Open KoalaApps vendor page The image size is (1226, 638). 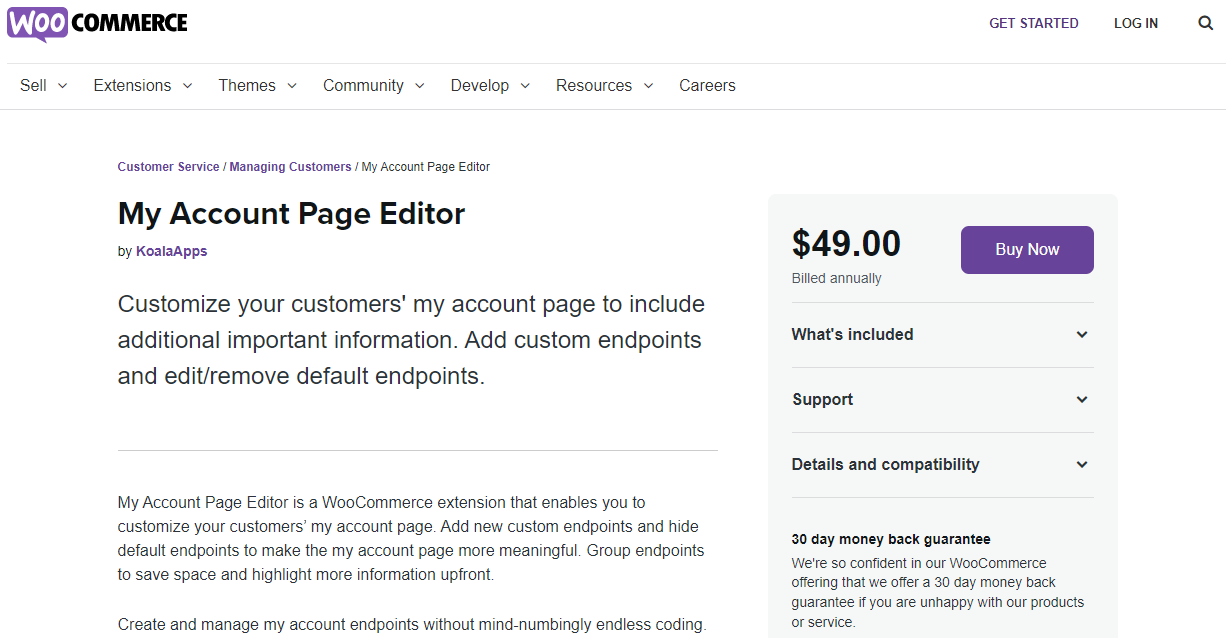[x=172, y=252]
